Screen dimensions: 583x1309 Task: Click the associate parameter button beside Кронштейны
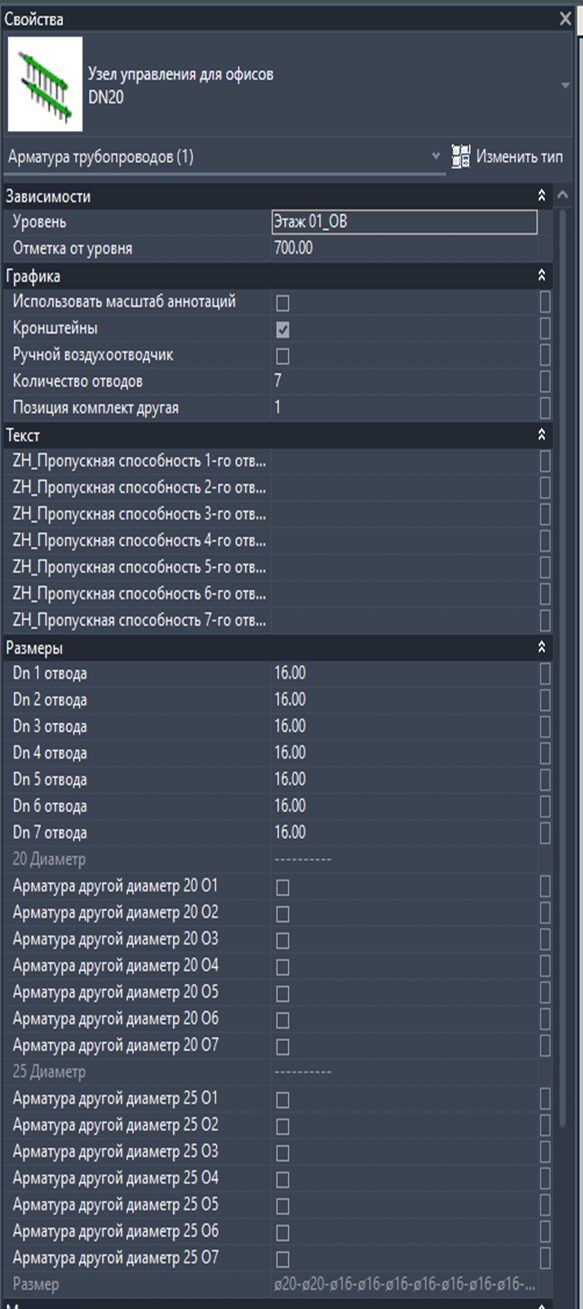(545, 329)
